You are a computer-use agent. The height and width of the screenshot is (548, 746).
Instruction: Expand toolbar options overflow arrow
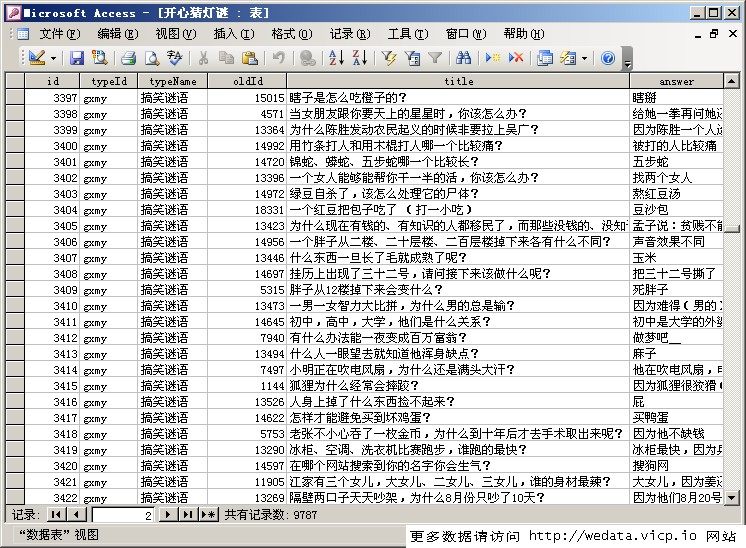coord(628,59)
